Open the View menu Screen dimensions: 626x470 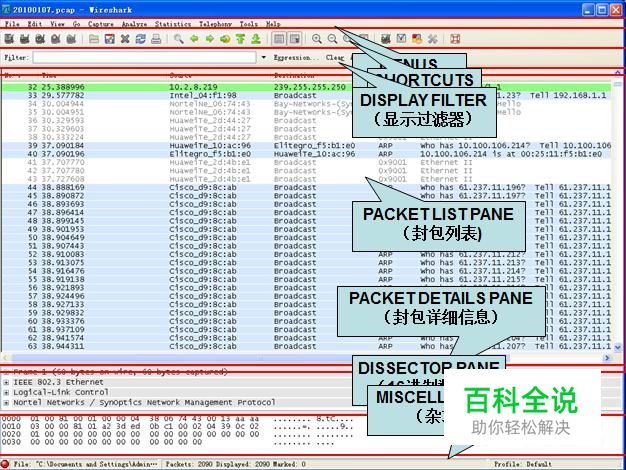coord(57,24)
